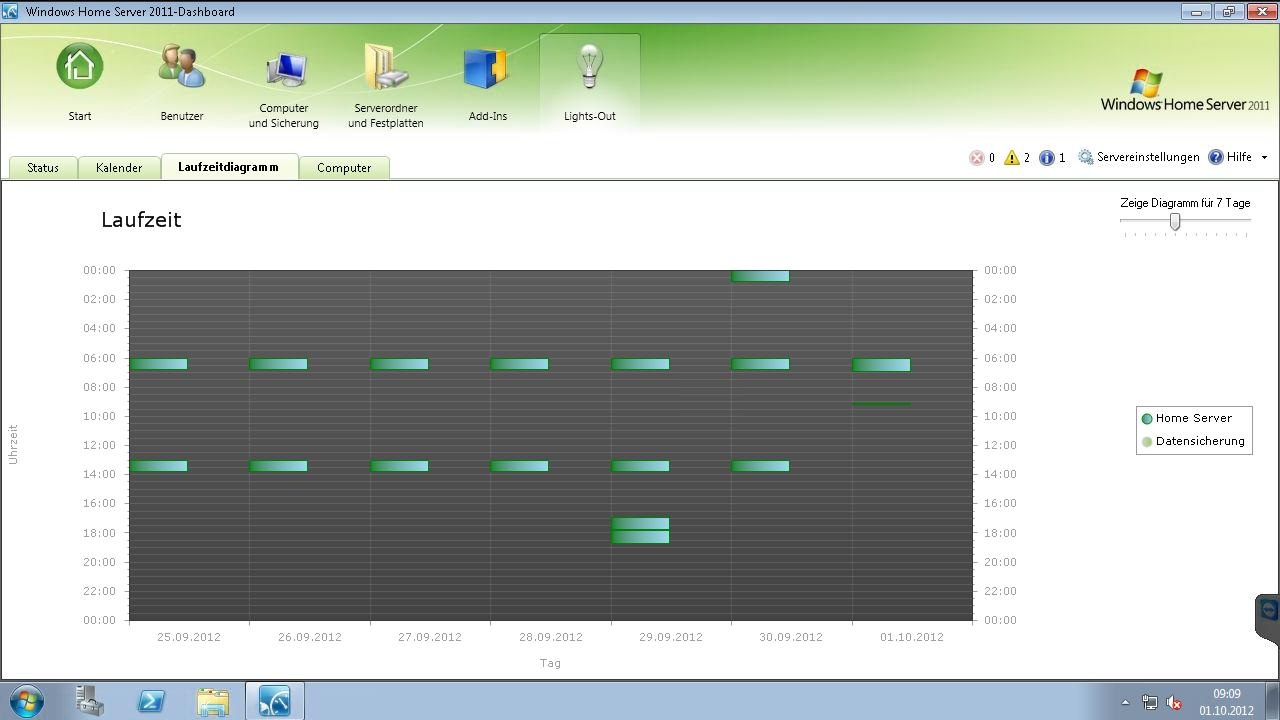This screenshot has width=1280, height=720.
Task: Click the Laufzeit chart title
Action: coord(141,220)
